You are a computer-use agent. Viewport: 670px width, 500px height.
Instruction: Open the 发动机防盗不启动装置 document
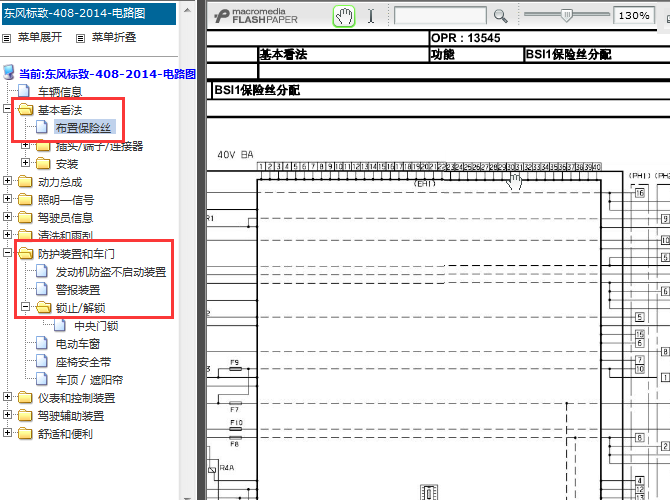[x=111, y=272]
